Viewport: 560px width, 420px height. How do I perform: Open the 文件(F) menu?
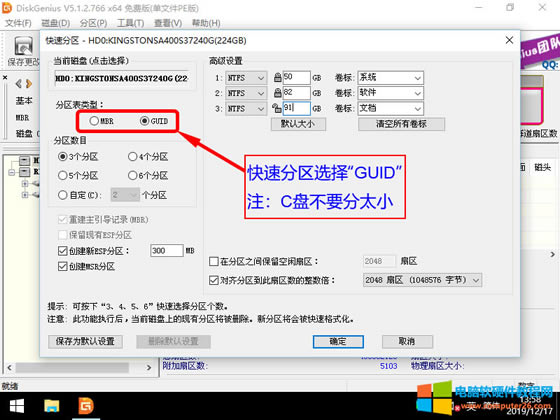click(18, 23)
